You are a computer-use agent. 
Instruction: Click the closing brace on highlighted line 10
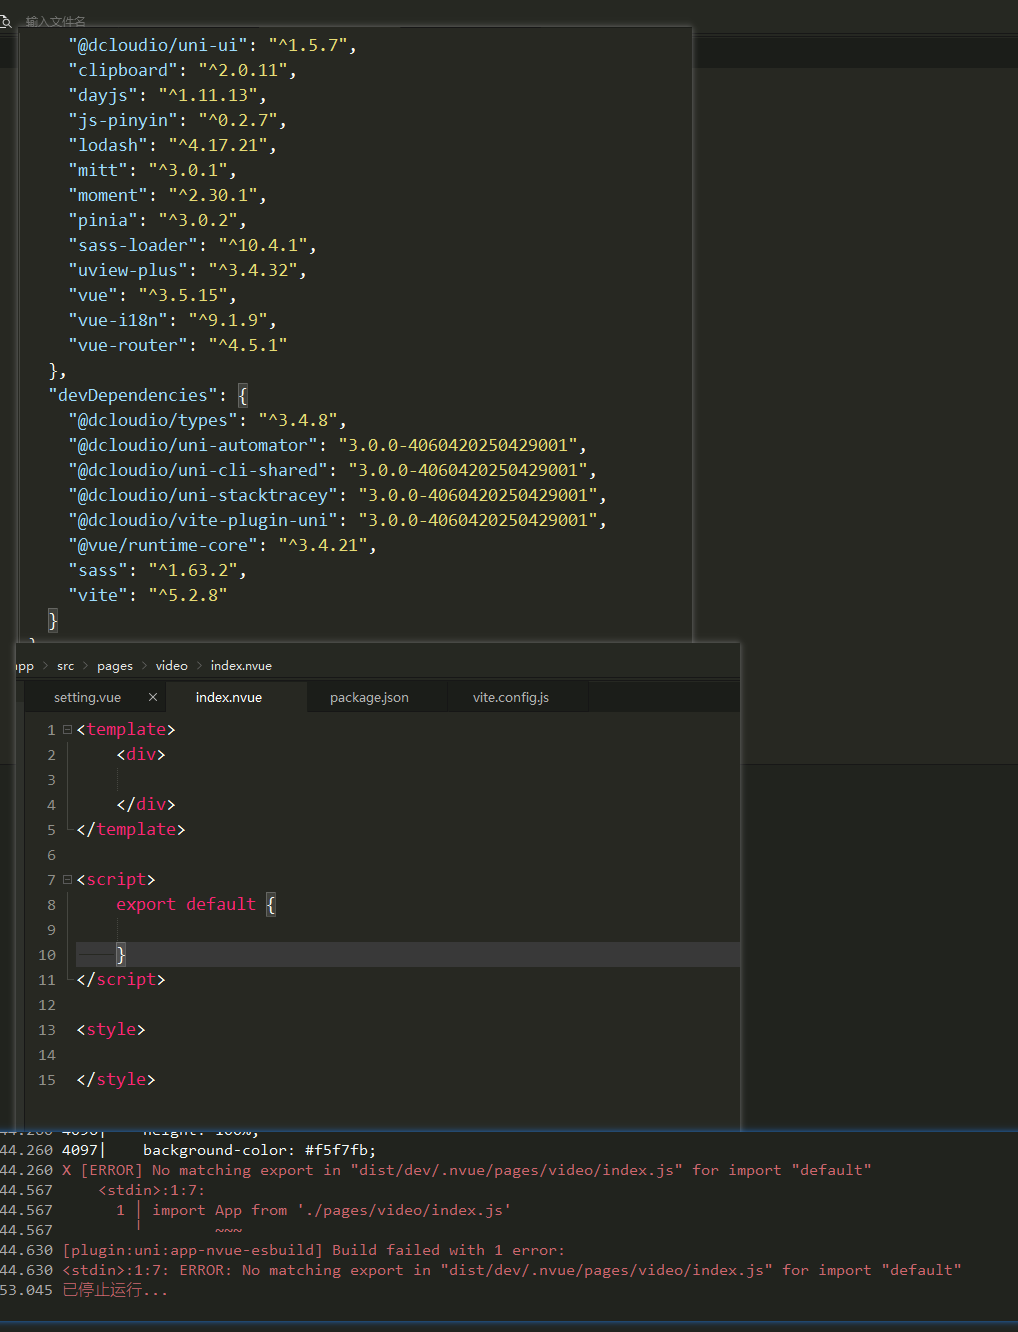(121, 955)
